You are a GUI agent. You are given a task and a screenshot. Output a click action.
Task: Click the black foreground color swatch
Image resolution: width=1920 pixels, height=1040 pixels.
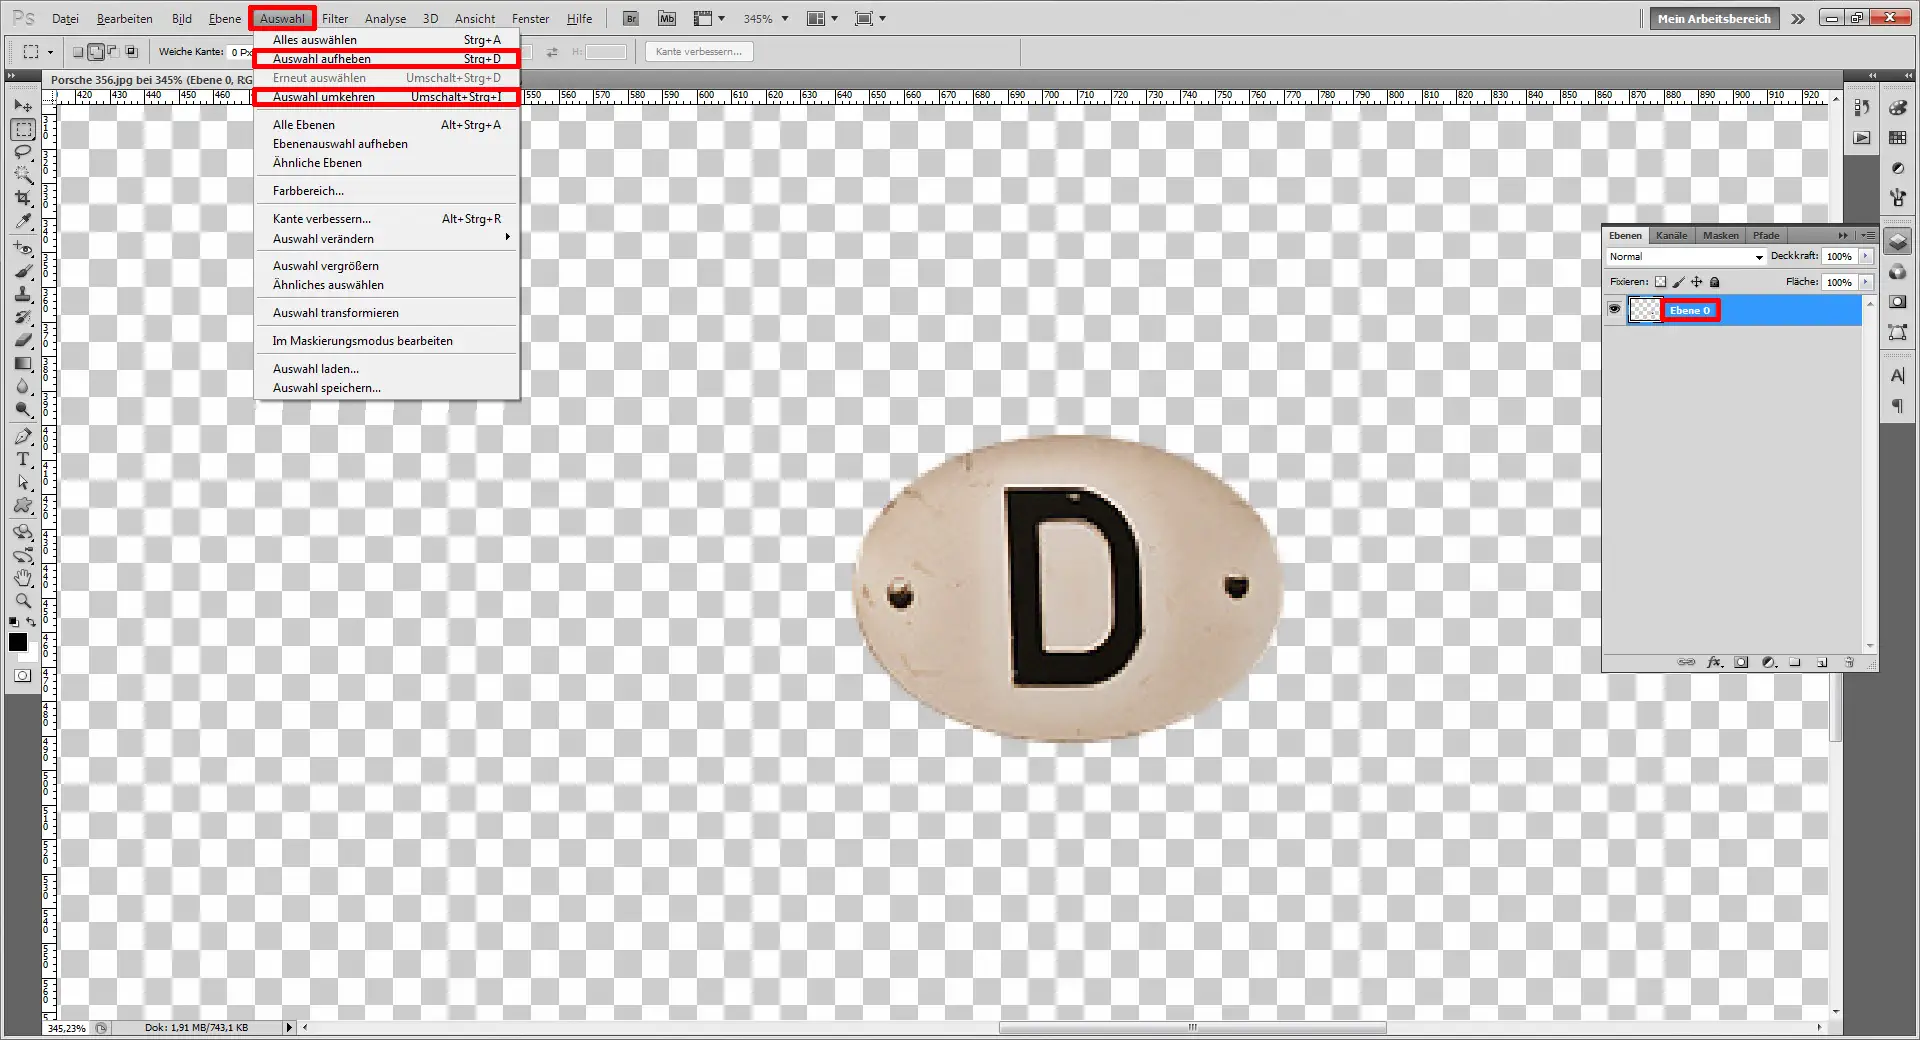pos(17,643)
